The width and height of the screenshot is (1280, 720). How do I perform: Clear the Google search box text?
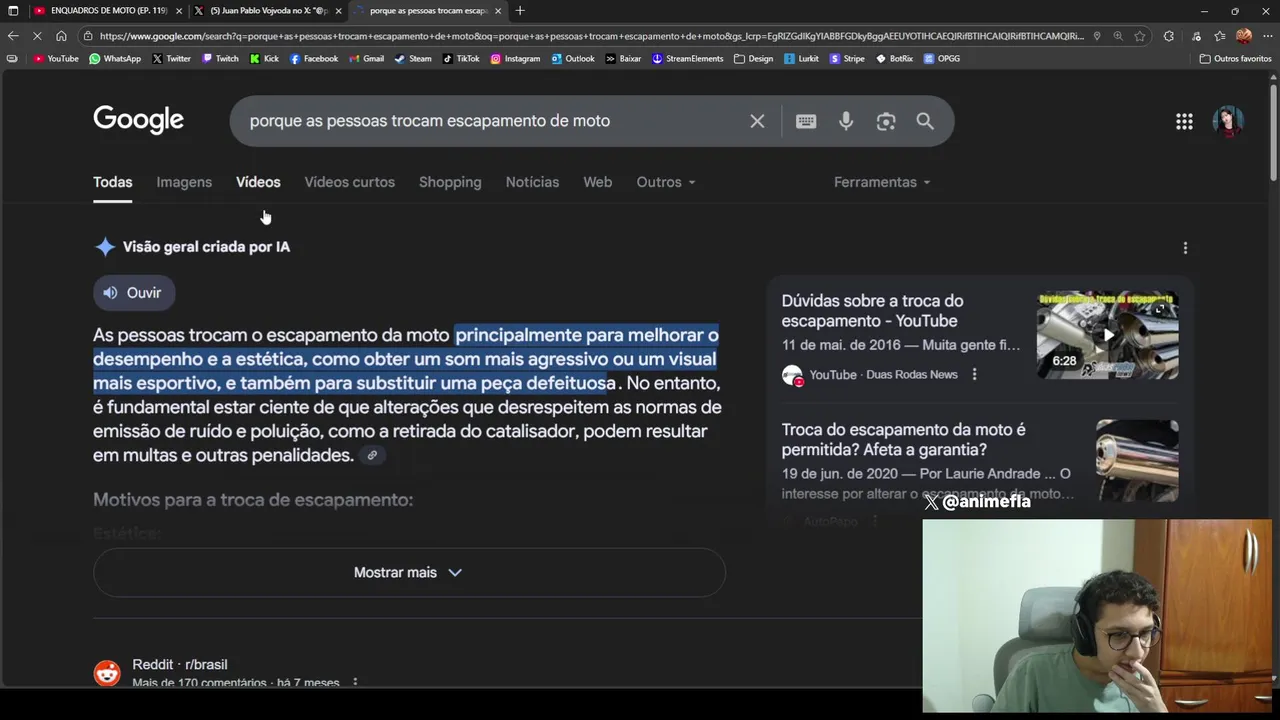tap(757, 121)
